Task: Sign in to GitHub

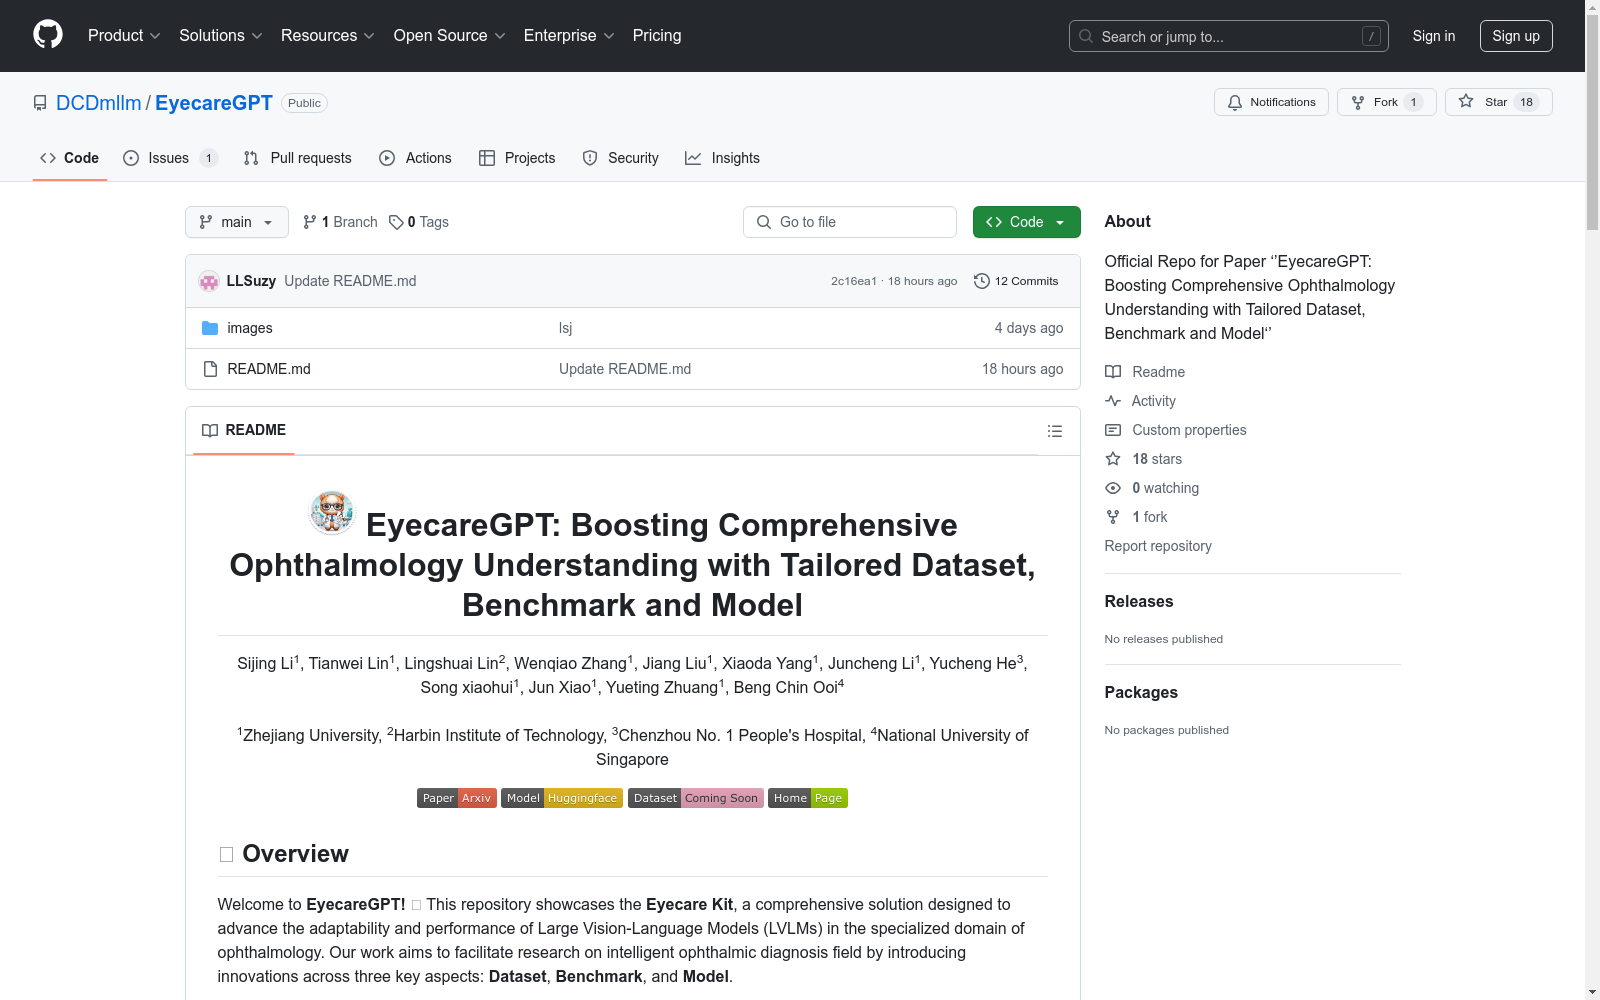Action: (x=1433, y=36)
